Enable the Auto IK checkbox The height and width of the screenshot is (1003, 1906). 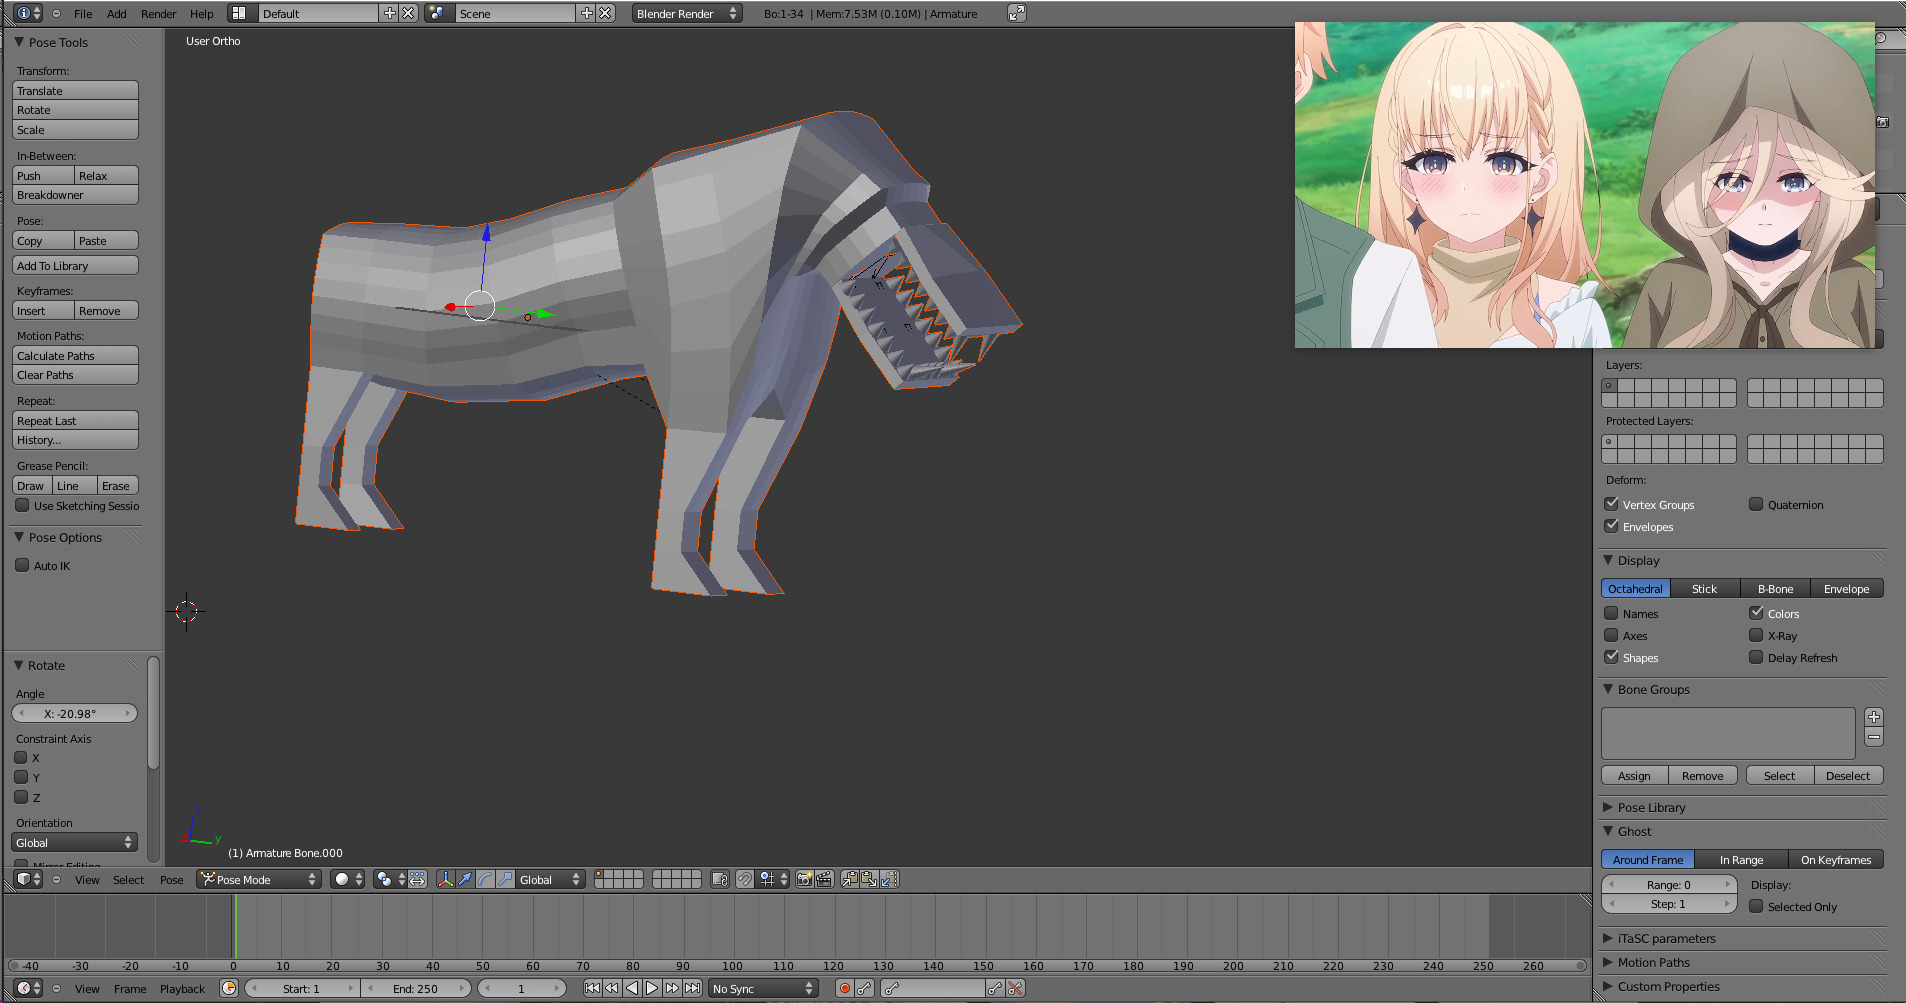pyautogui.click(x=23, y=565)
